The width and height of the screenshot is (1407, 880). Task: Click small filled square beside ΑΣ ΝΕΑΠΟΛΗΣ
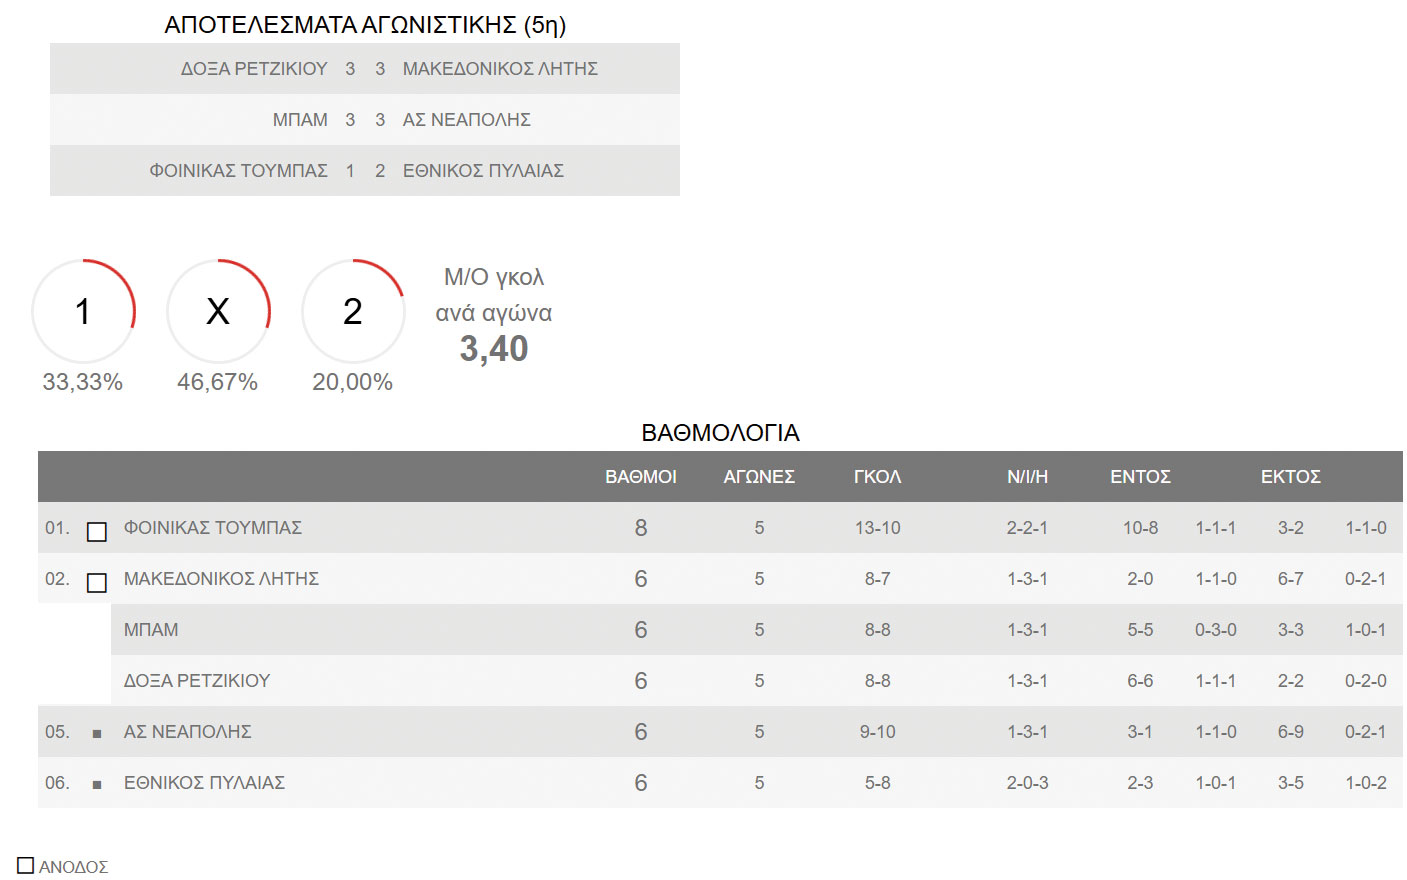coord(97,734)
